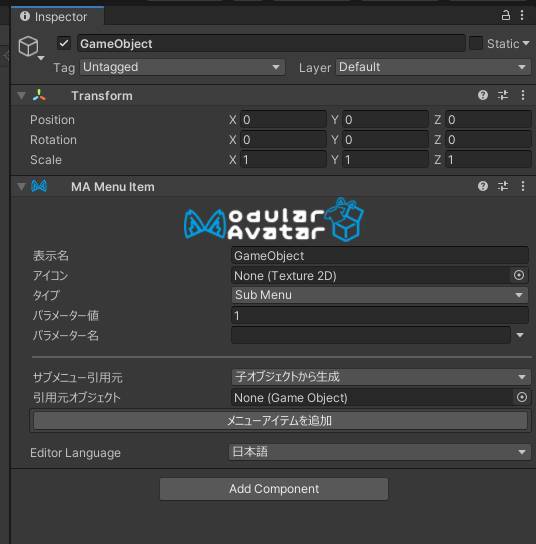
Task: Open the Inspector tab options menu
Action: (522, 16)
